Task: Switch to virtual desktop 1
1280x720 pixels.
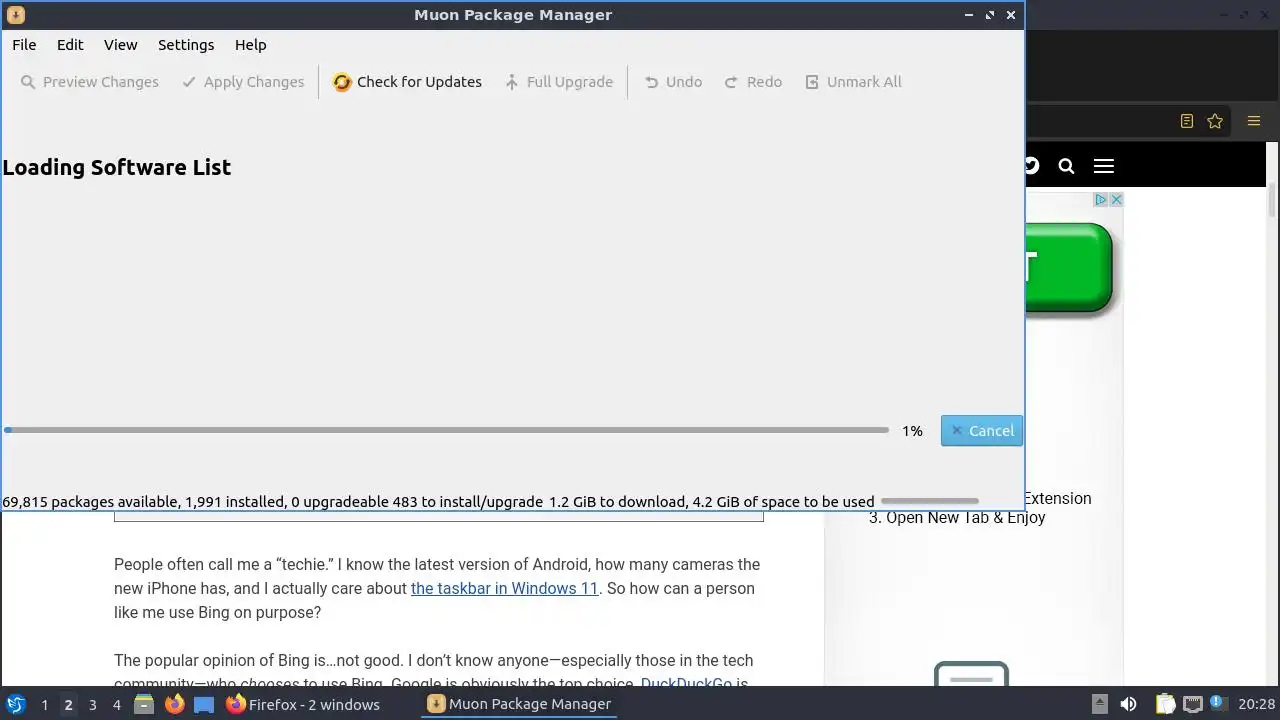Action: pos(44,704)
